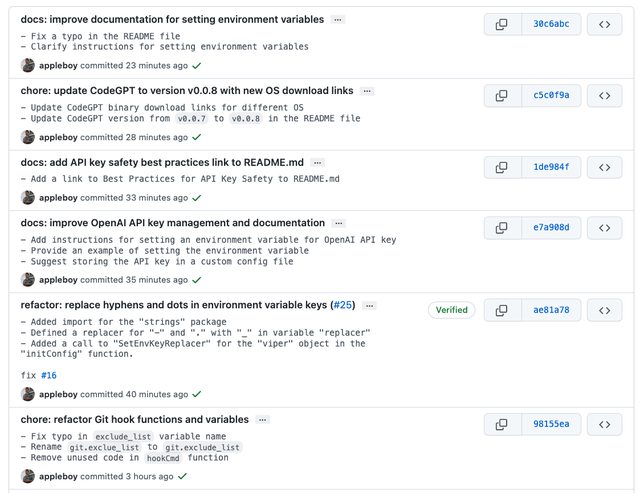Viewport: 640px width, 493px height.
Task: Browse repository at commit e7a908d
Action: [604, 228]
